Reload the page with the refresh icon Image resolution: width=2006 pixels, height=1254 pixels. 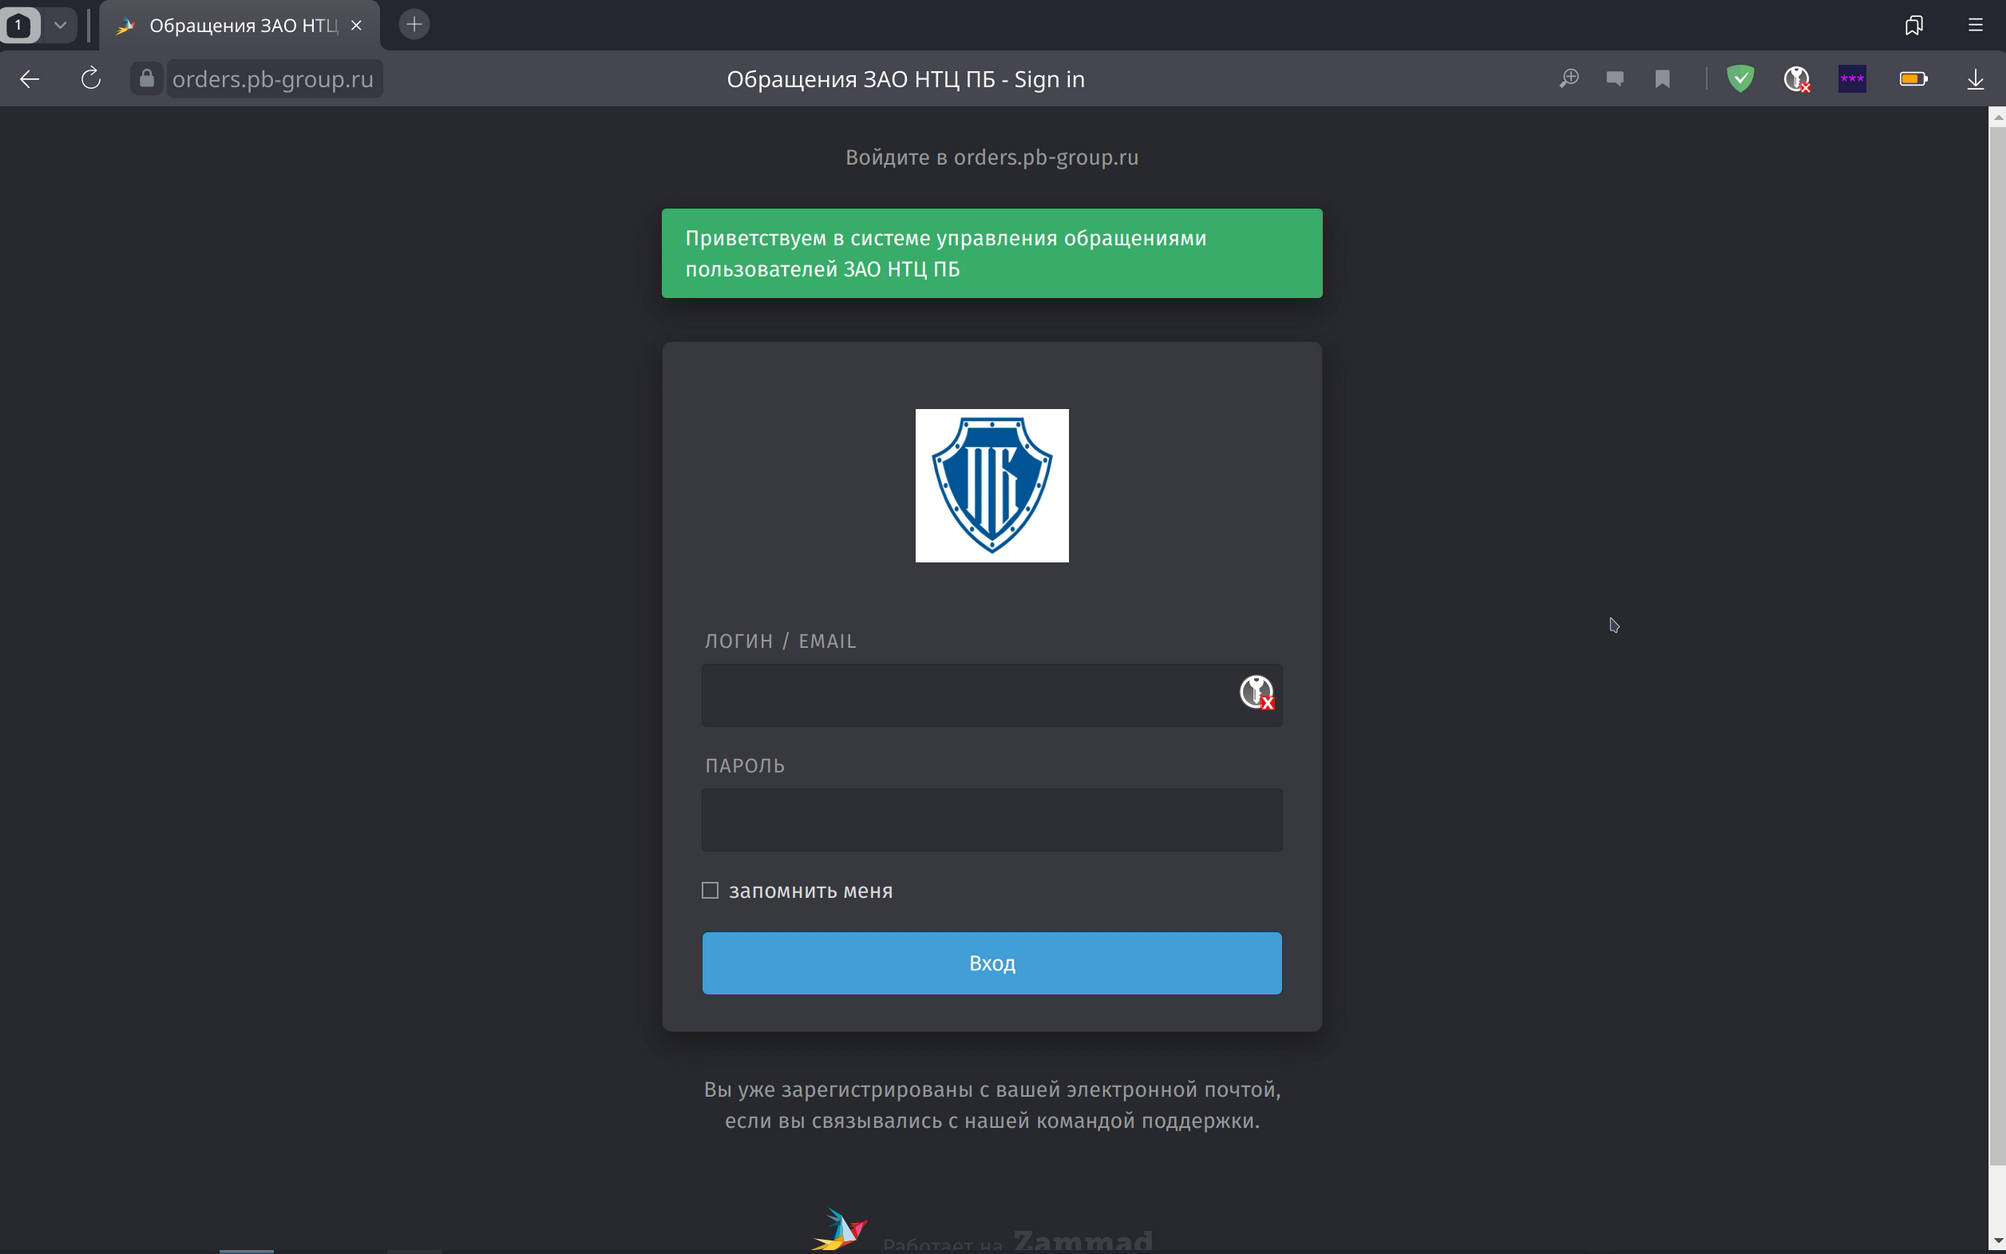[91, 79]
